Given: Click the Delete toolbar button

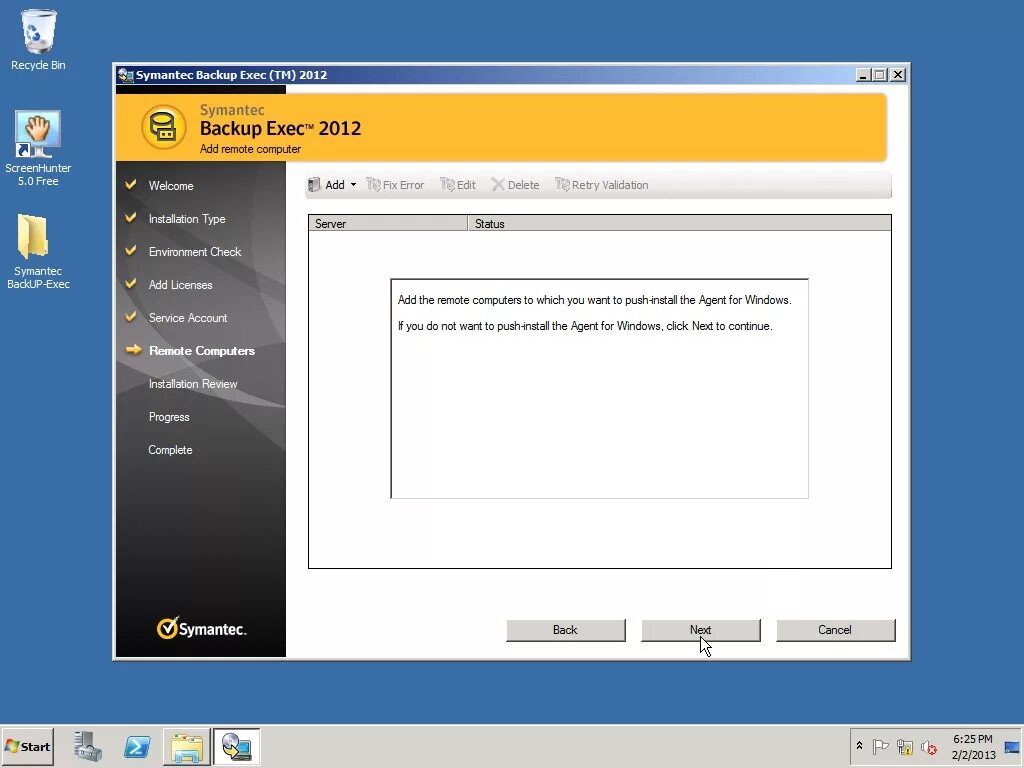Looking at the screenshot, I should coord(515,185).
